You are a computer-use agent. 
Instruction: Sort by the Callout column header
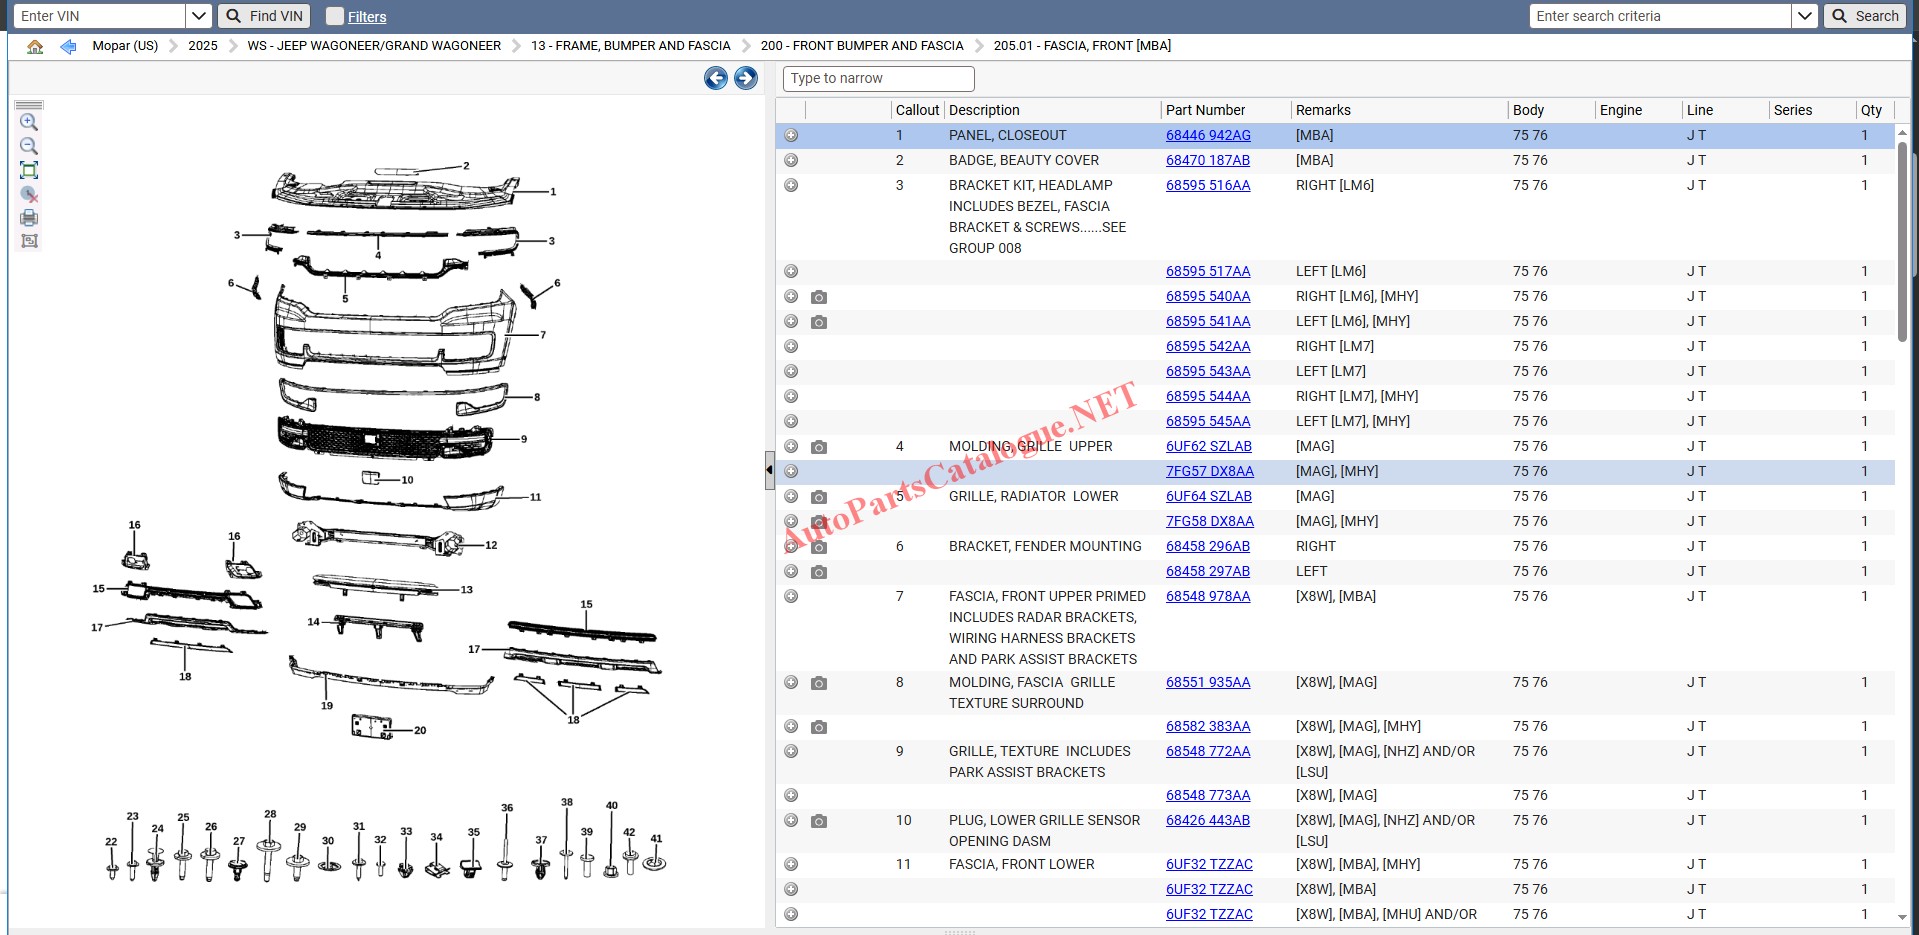click(917, 110)
